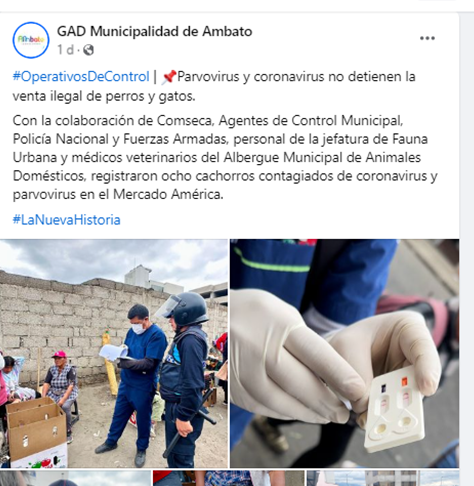Open photo of gloved hand holding test
Screen dimensions: 474x486
pyautogui.click(x=344, y=353)
